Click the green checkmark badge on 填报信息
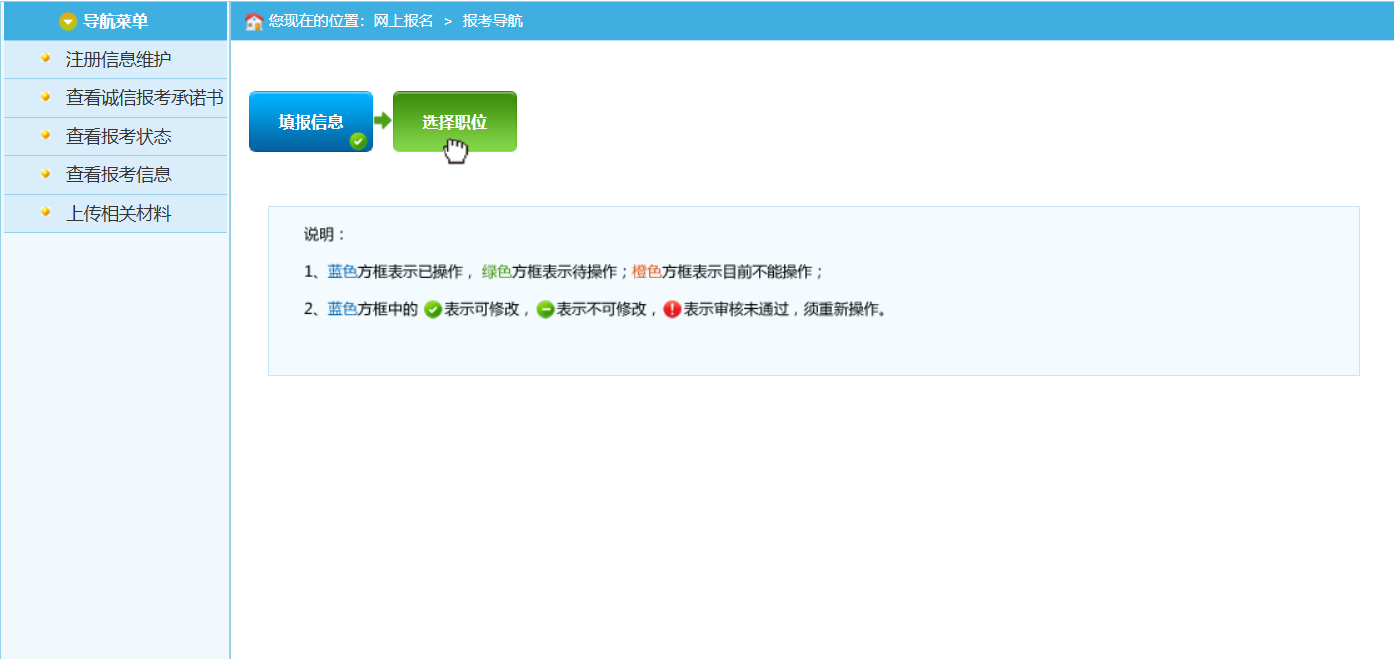Viewport: 1395px width, 659px height. click(358, 141)
